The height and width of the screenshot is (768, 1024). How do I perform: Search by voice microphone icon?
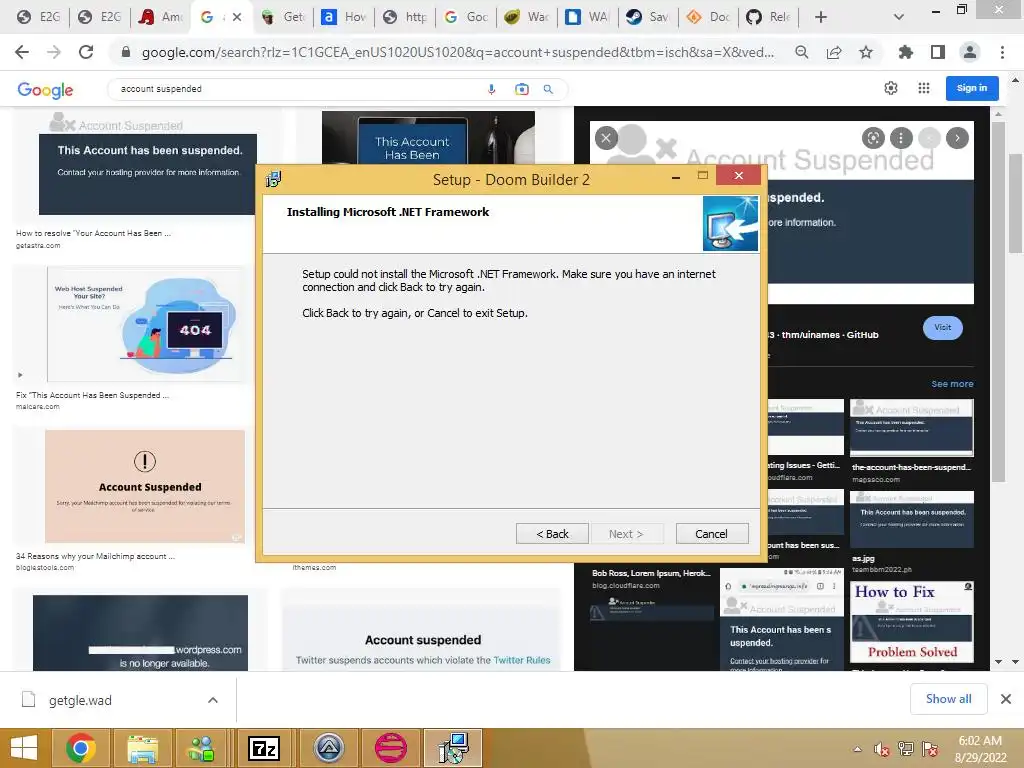coord(491,89)
